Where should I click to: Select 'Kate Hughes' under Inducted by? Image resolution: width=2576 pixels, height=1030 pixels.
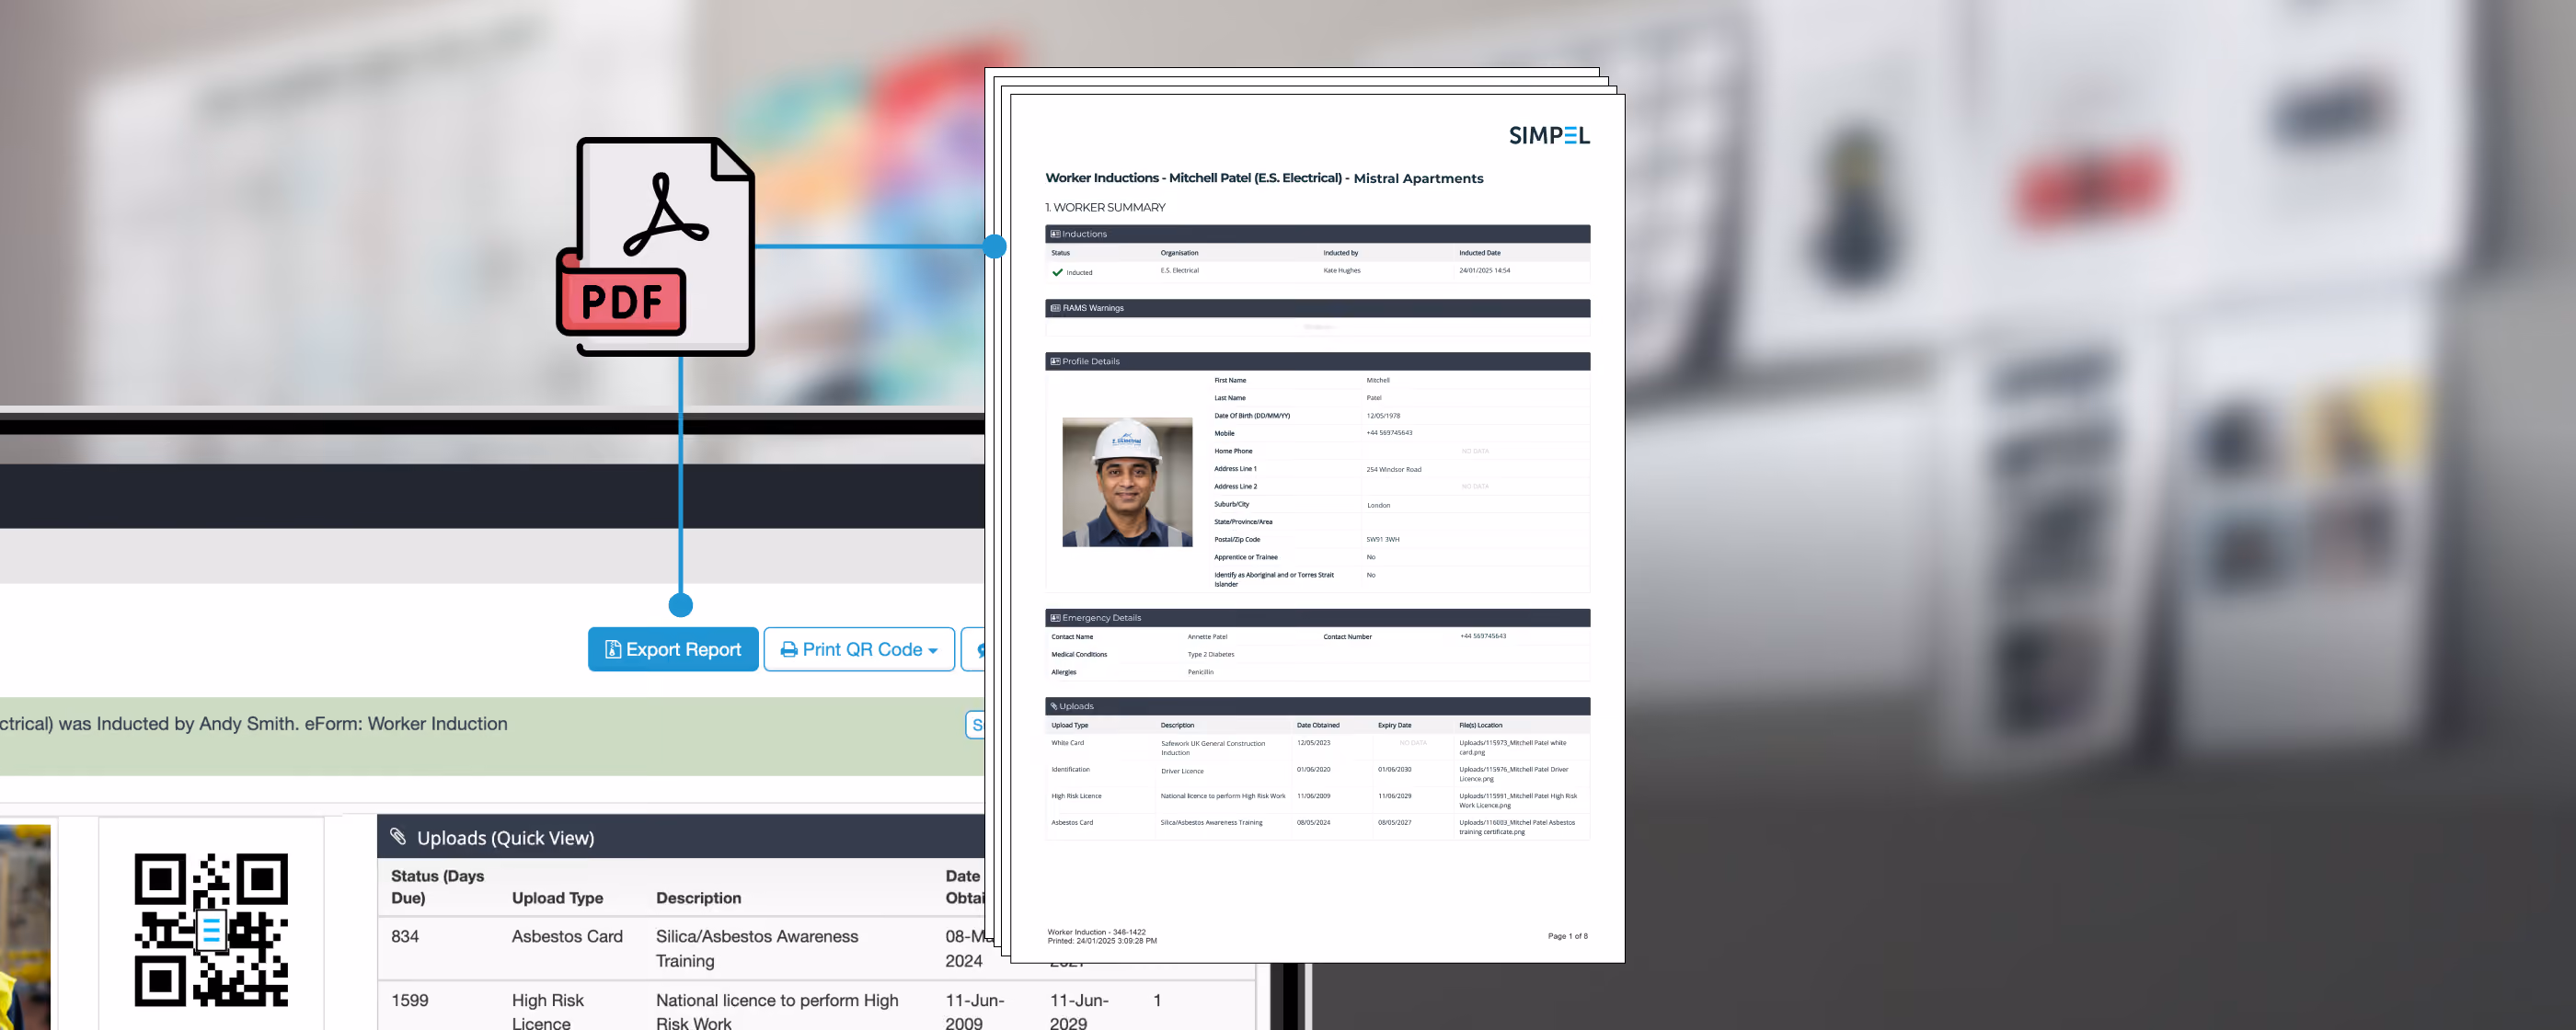coord(1341,270)
